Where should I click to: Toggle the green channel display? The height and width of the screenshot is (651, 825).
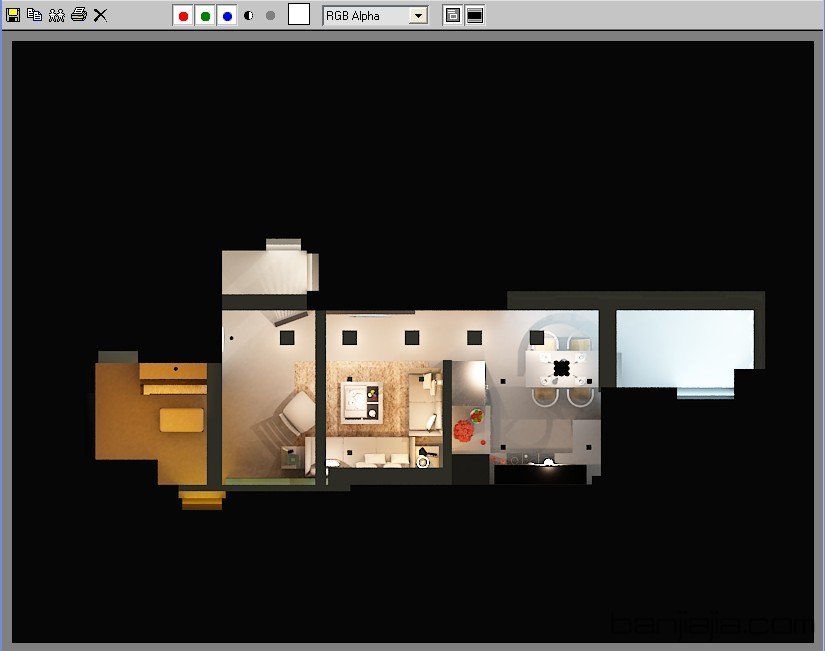pos(205,16)
